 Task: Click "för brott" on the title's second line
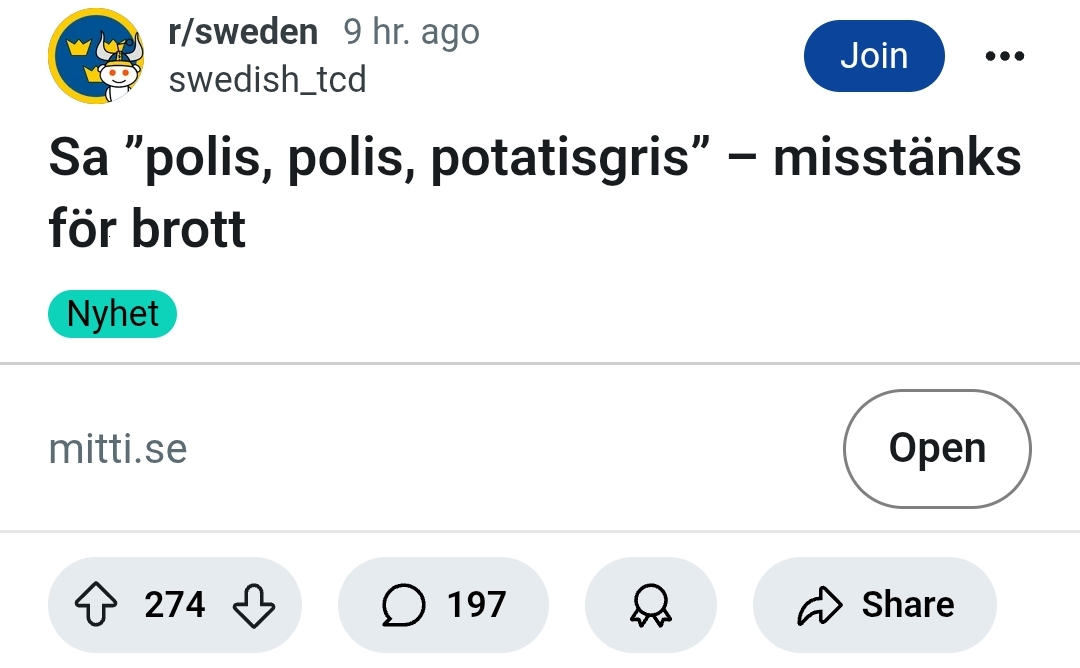(x=147, y=231)
